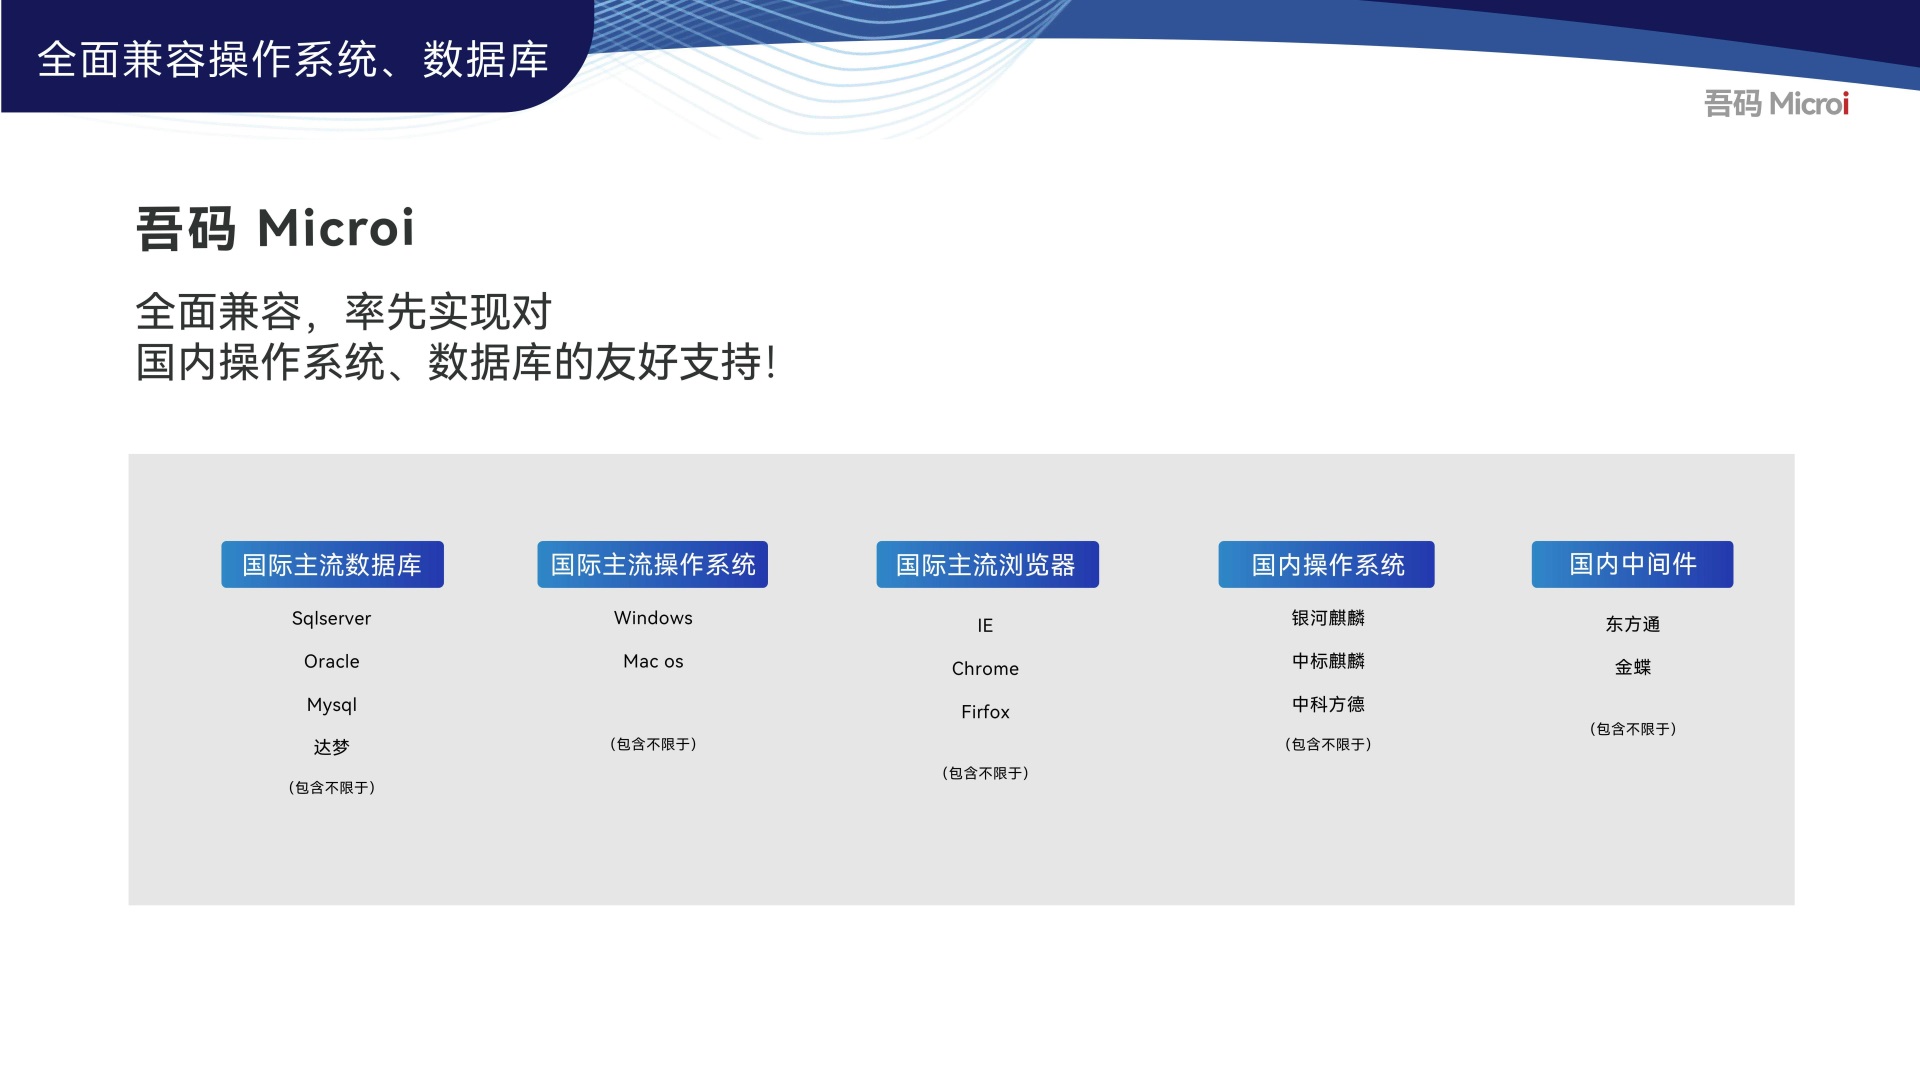1920x1080 pixels.
Task: Select the Mac os entry
Action: (x=653, y=661)
